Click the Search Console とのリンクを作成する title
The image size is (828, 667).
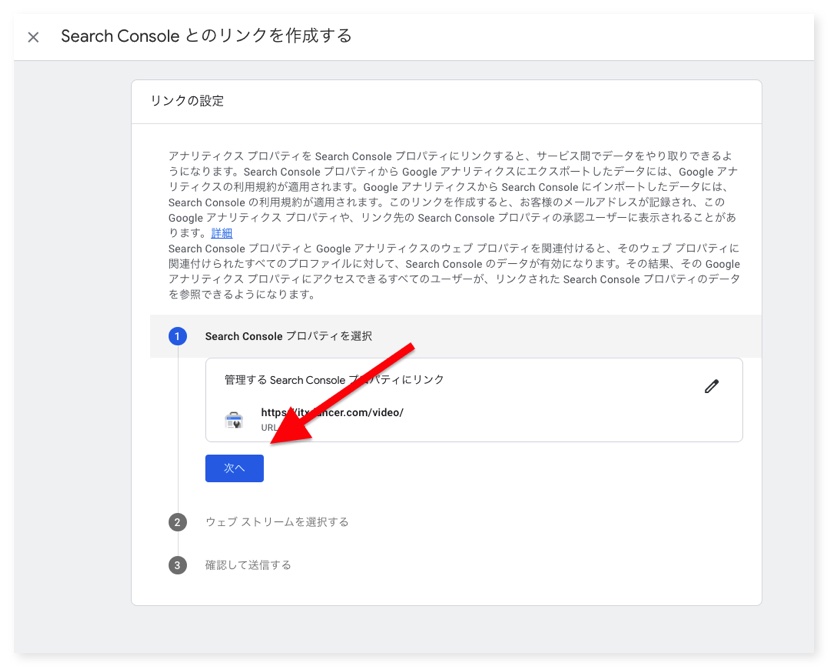pos(206,37)
